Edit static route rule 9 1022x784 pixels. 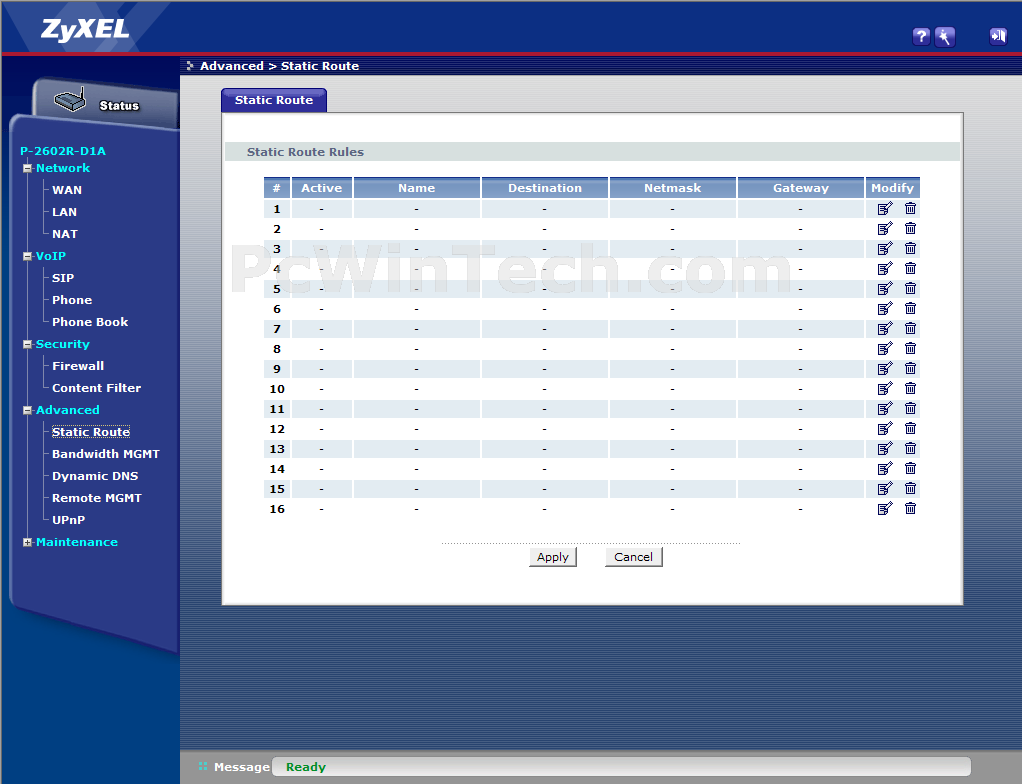[x=884, y=368]
